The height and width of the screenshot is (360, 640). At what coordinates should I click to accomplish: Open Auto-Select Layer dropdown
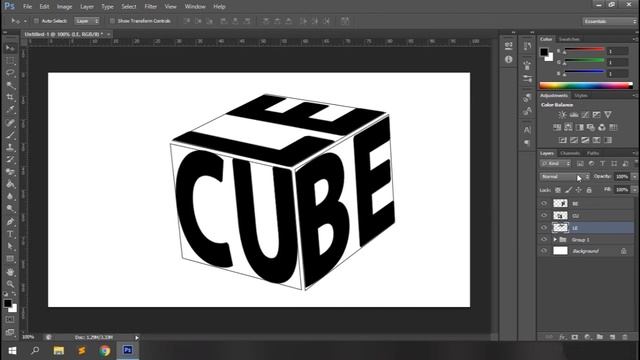click(87, 21)
